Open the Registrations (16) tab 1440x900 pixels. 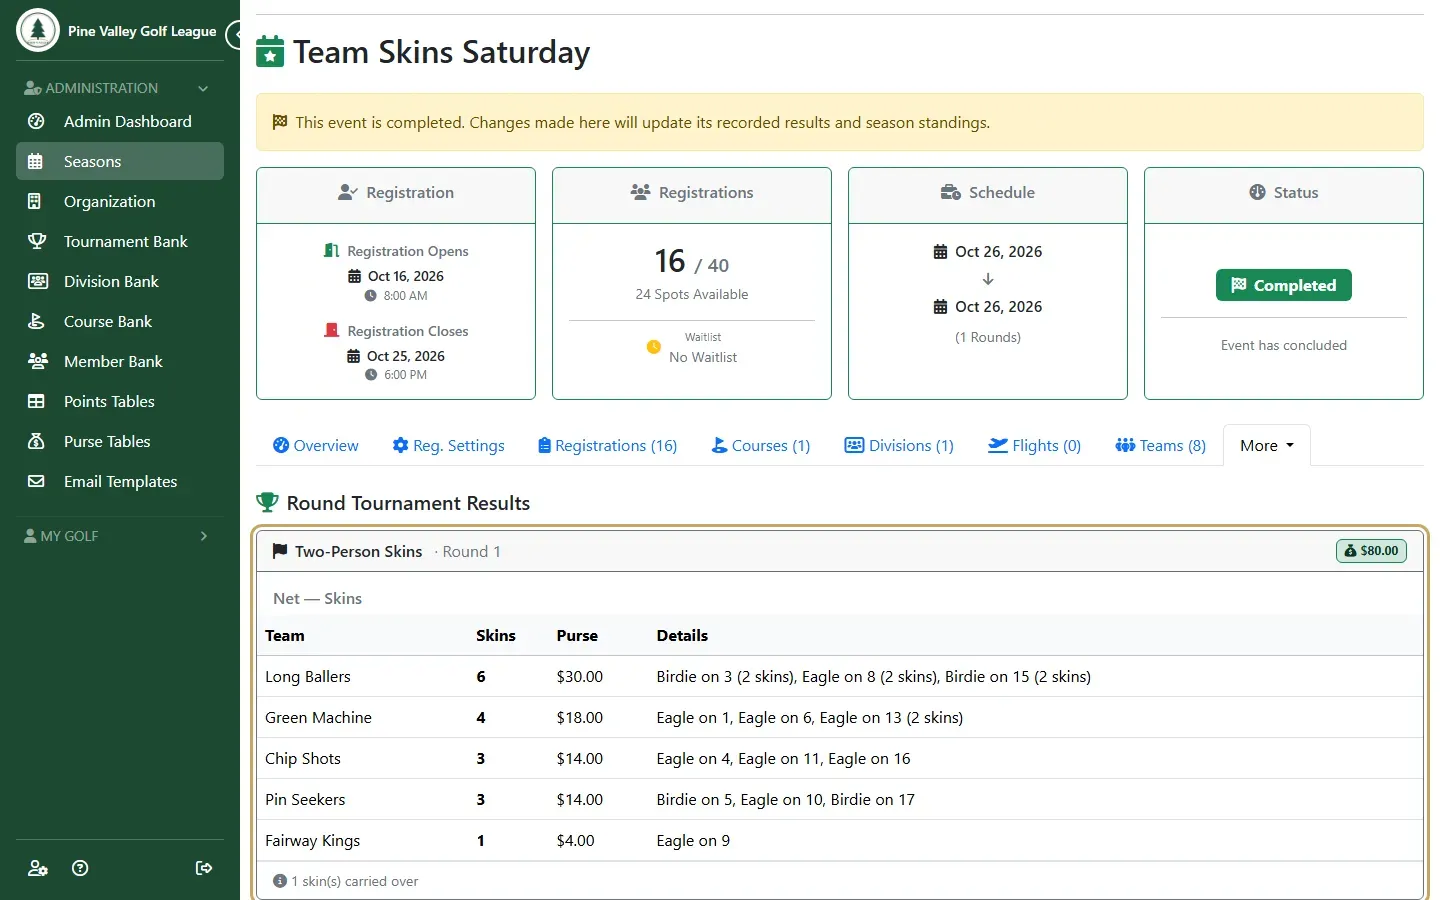607,445
